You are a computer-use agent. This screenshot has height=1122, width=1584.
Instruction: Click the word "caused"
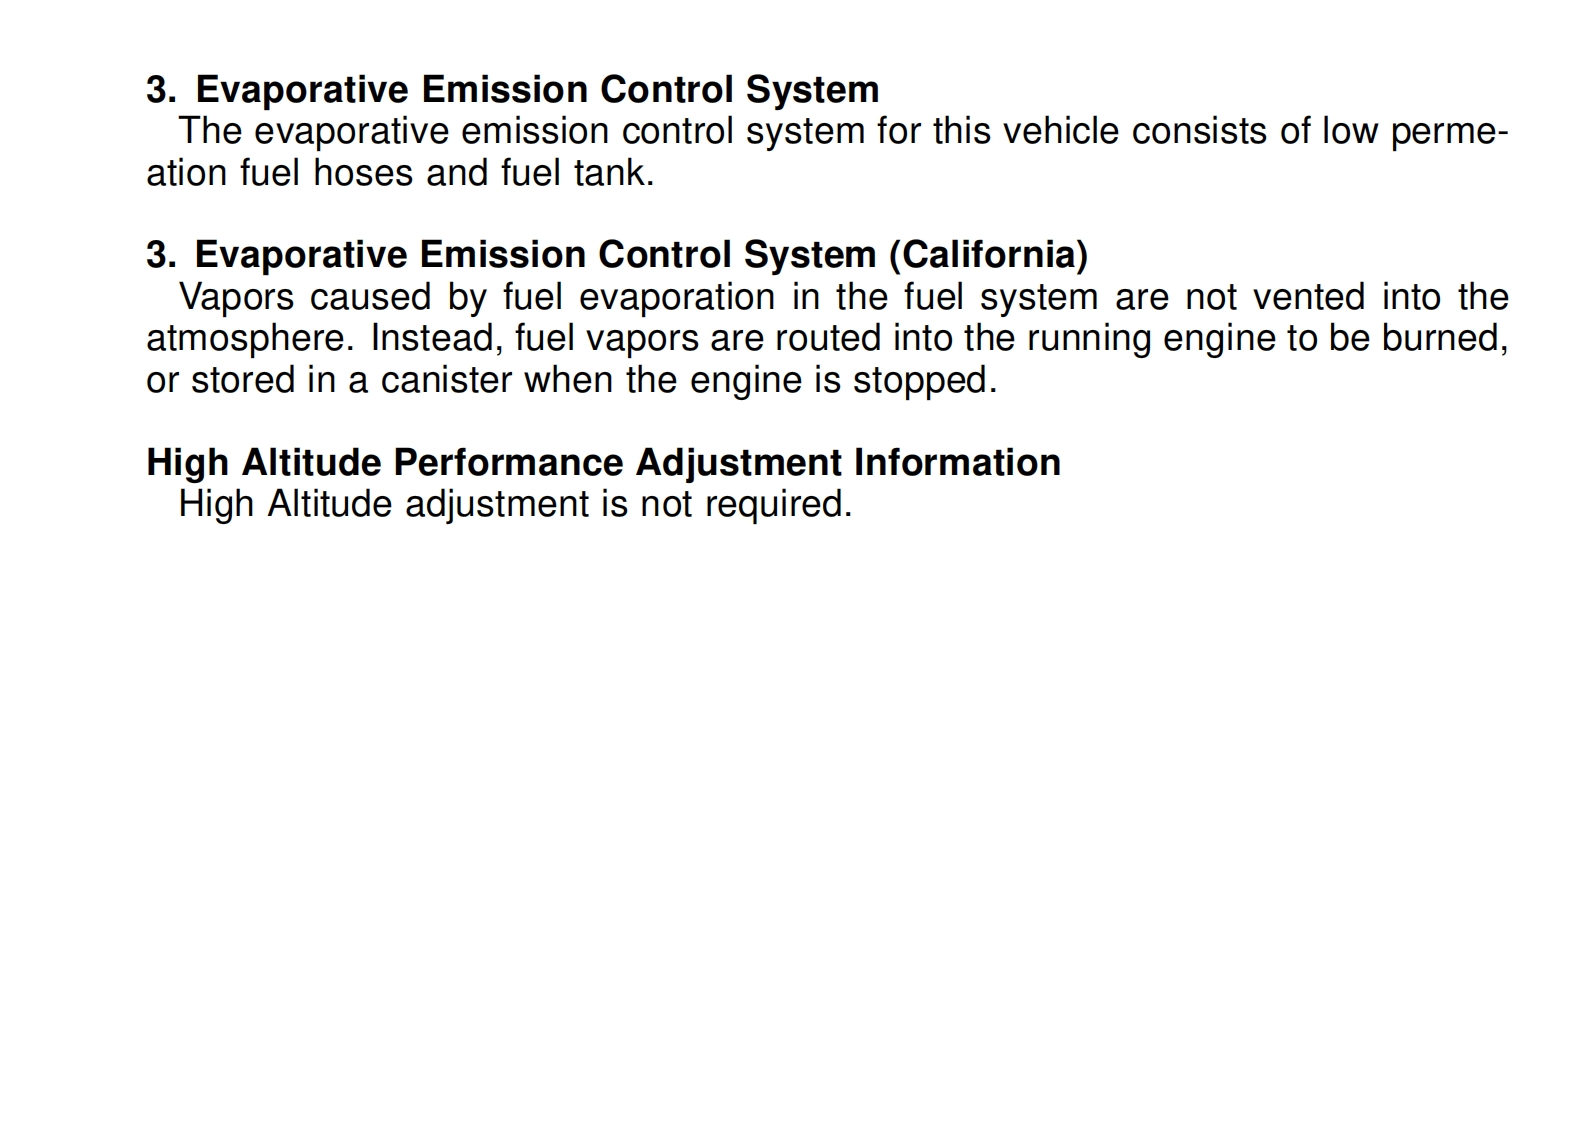pyautogui.click(x=370, y=297)
